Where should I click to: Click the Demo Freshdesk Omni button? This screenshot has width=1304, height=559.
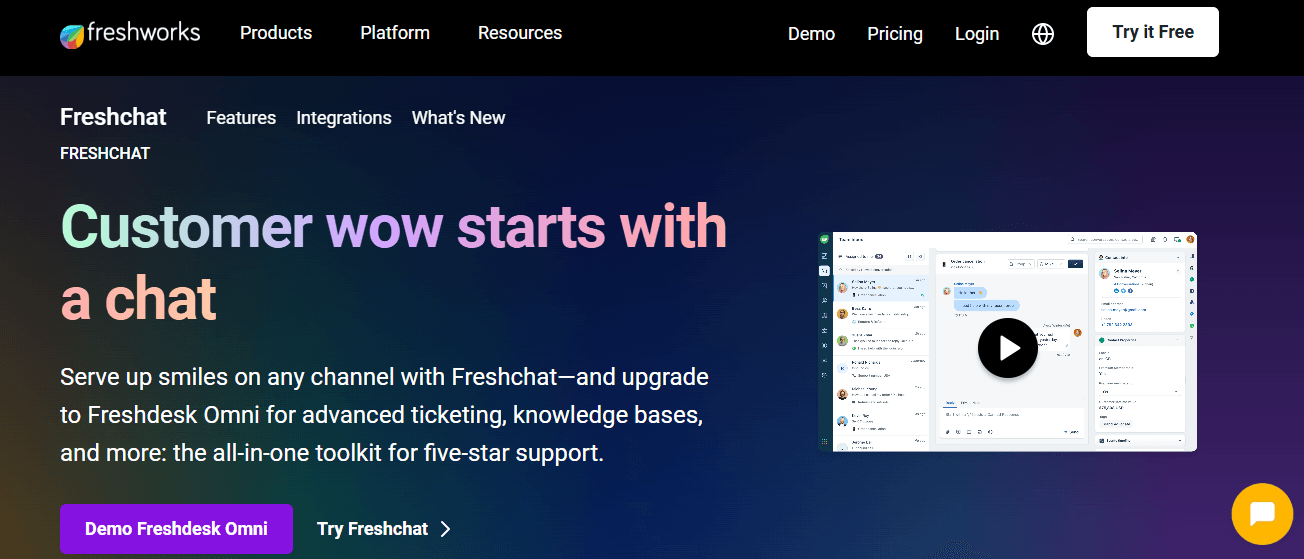pos(176,529)
